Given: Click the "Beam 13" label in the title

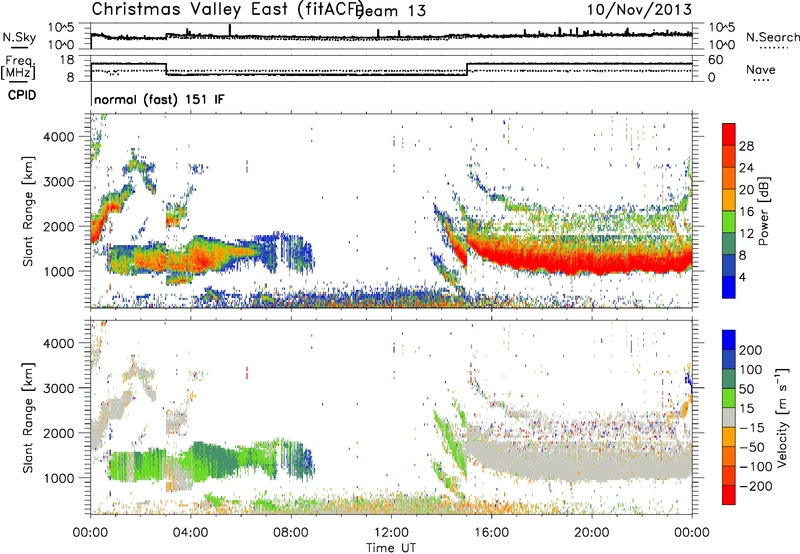Looking at the screenshot, I should pyautogui.click(x=391, y=11).
